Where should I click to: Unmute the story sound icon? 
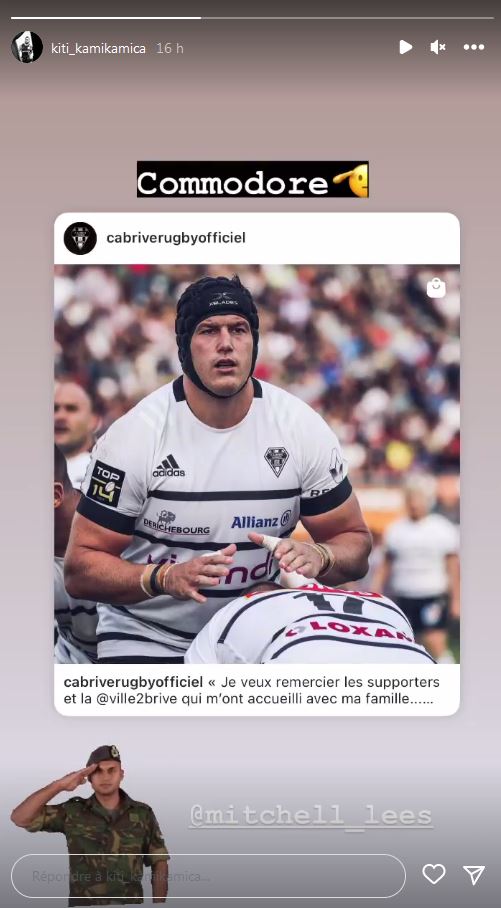[438, 47]
